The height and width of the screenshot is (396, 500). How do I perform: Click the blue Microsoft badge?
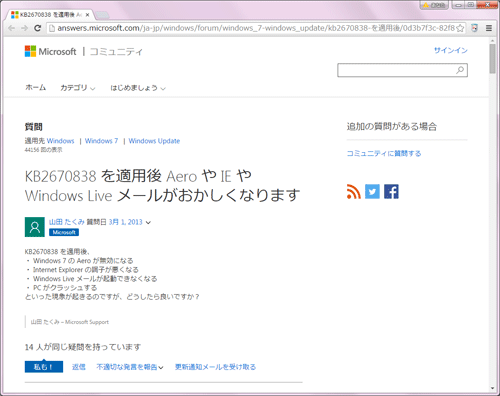coord(64,232)
